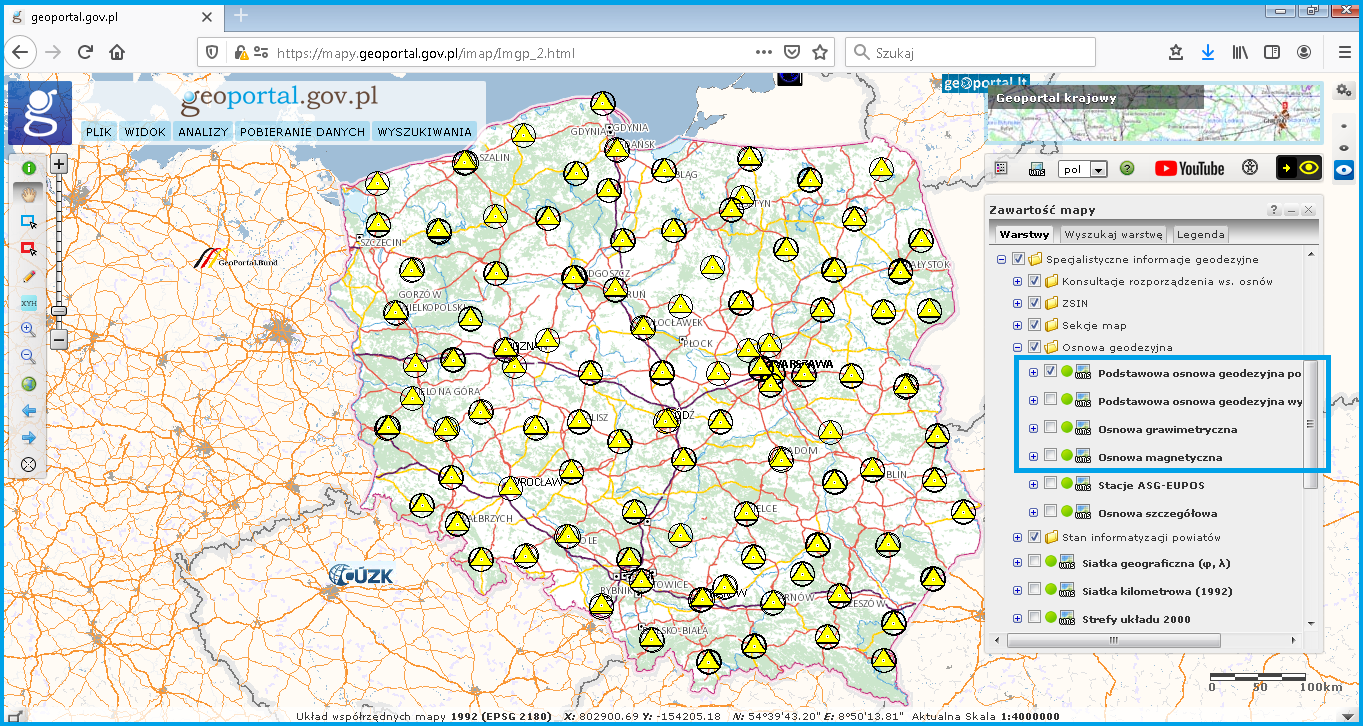Viewport: 1363px width, 726px height.
Task: Open the WIDOK menu
Action: (145, 131)
